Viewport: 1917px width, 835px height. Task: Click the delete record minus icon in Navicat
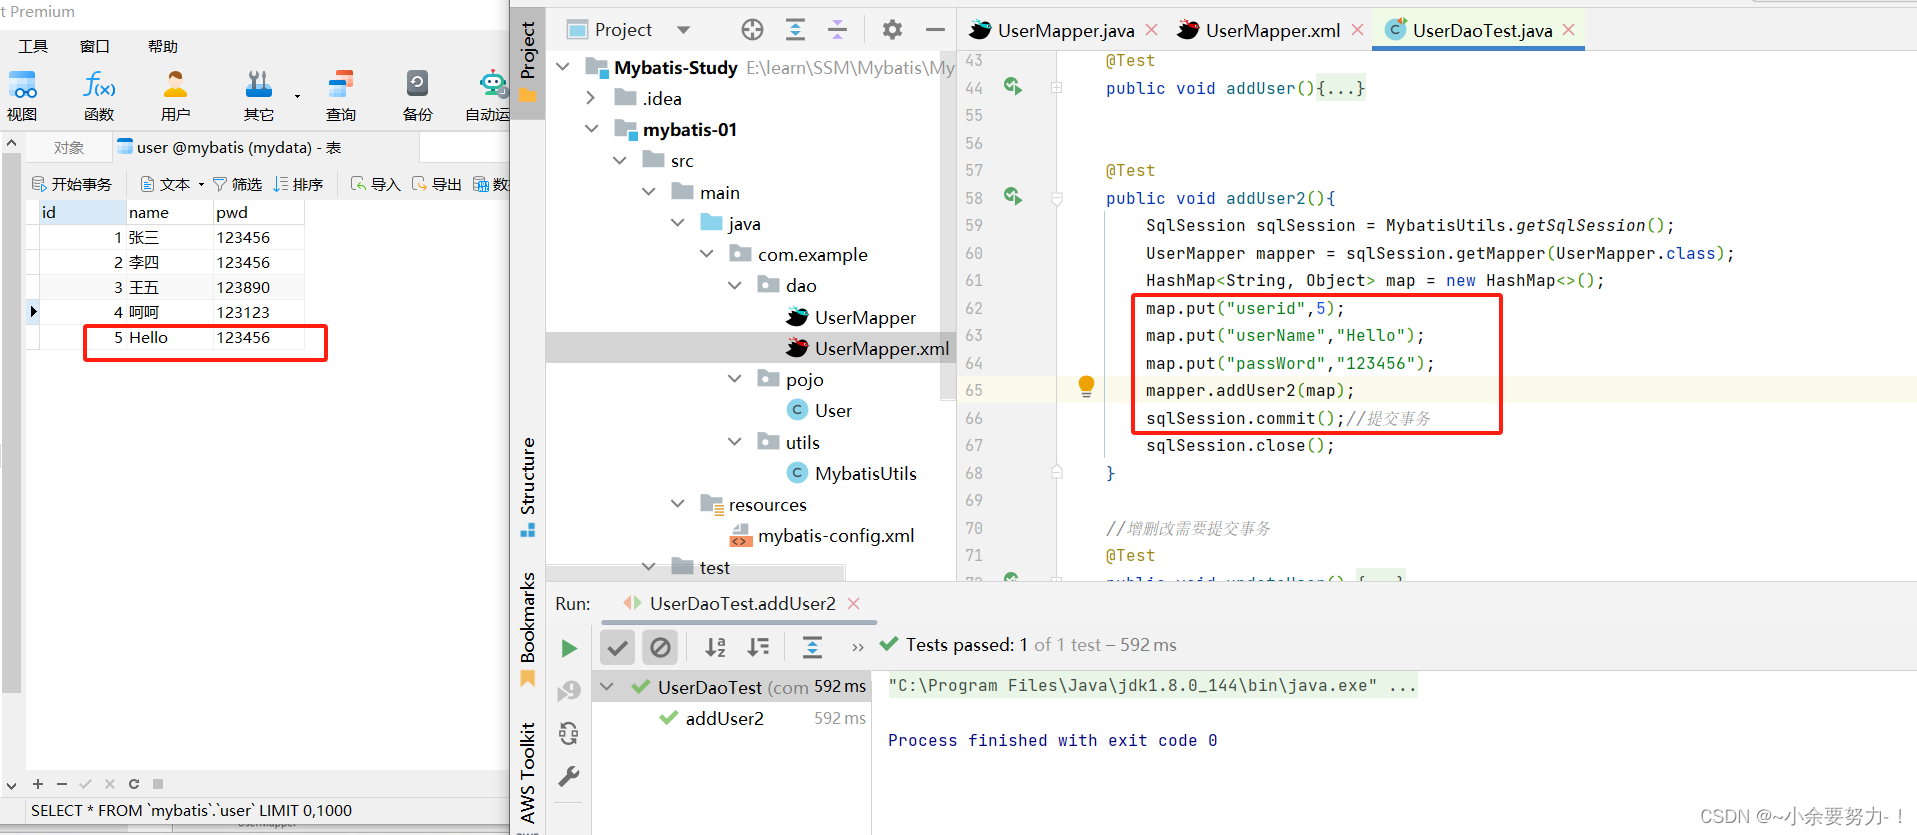[62, 784]
